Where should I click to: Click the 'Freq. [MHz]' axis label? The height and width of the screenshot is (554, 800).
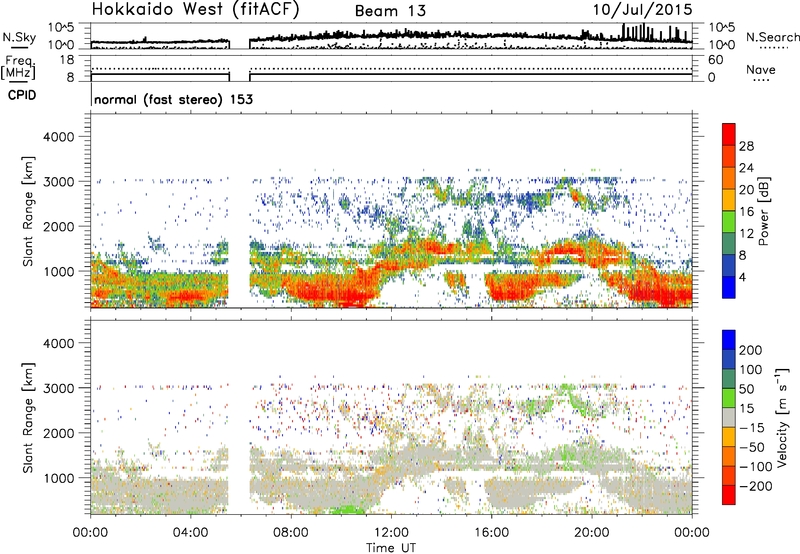pos(18,67)
